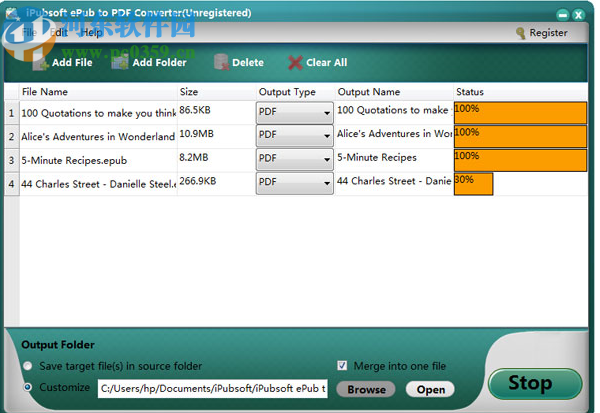The height and width of the screenshot is (413, 600).
Task: Click the File Name column header
Action: (99, 92)
